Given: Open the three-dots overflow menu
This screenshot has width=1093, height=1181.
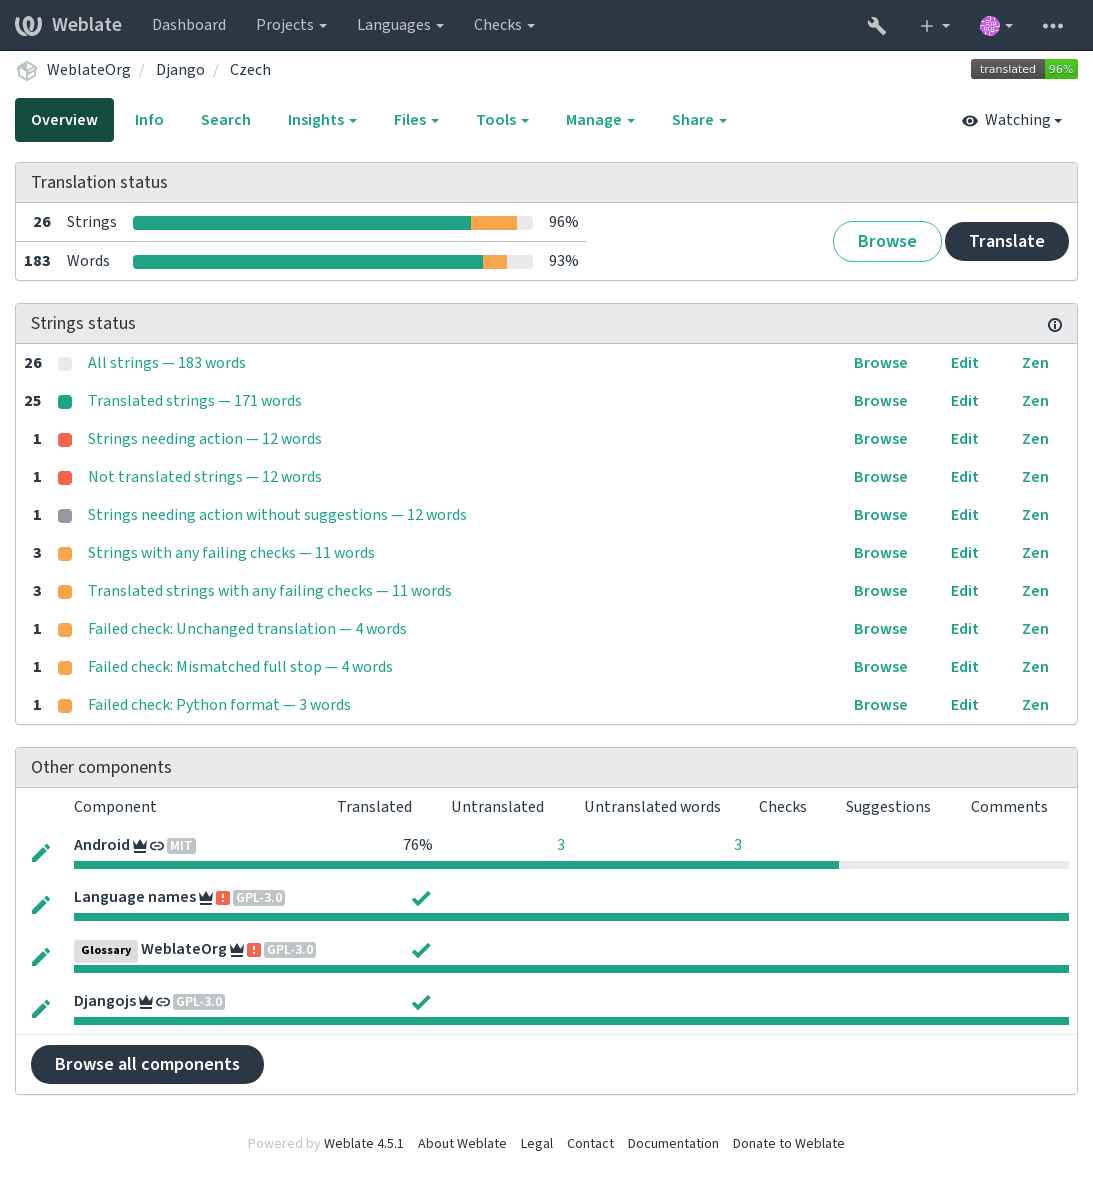Looking at the screenshot, I should coord(1052,26).
